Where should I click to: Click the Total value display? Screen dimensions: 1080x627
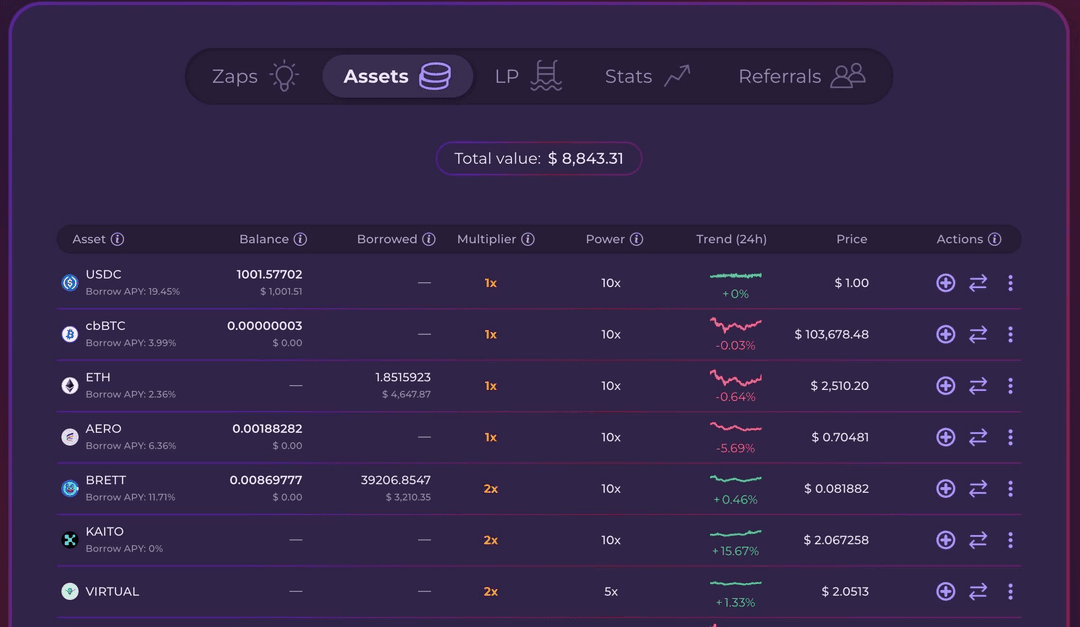pyautogui.click(x=539, y=158)
